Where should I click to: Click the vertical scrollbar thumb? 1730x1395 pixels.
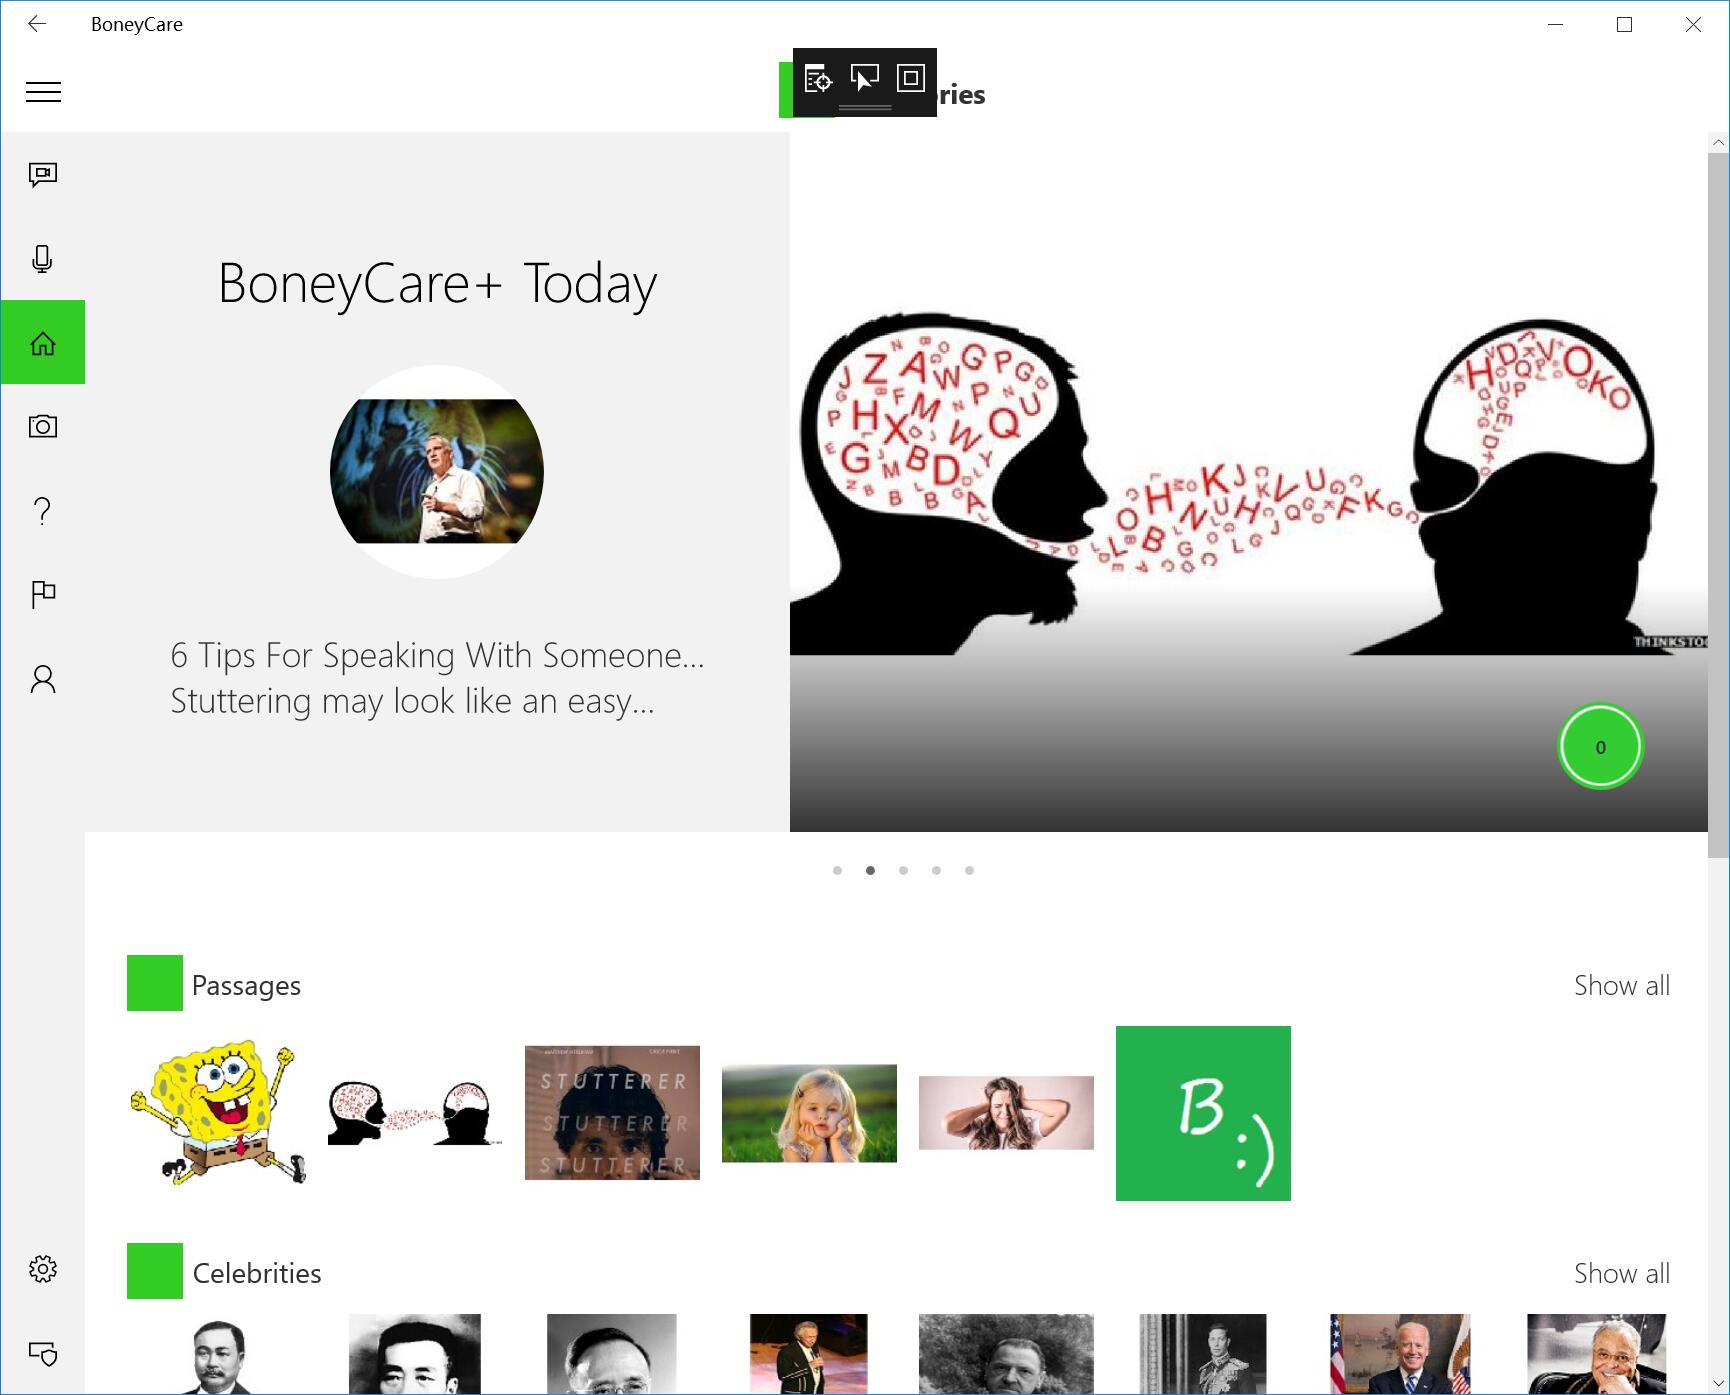1718,500
